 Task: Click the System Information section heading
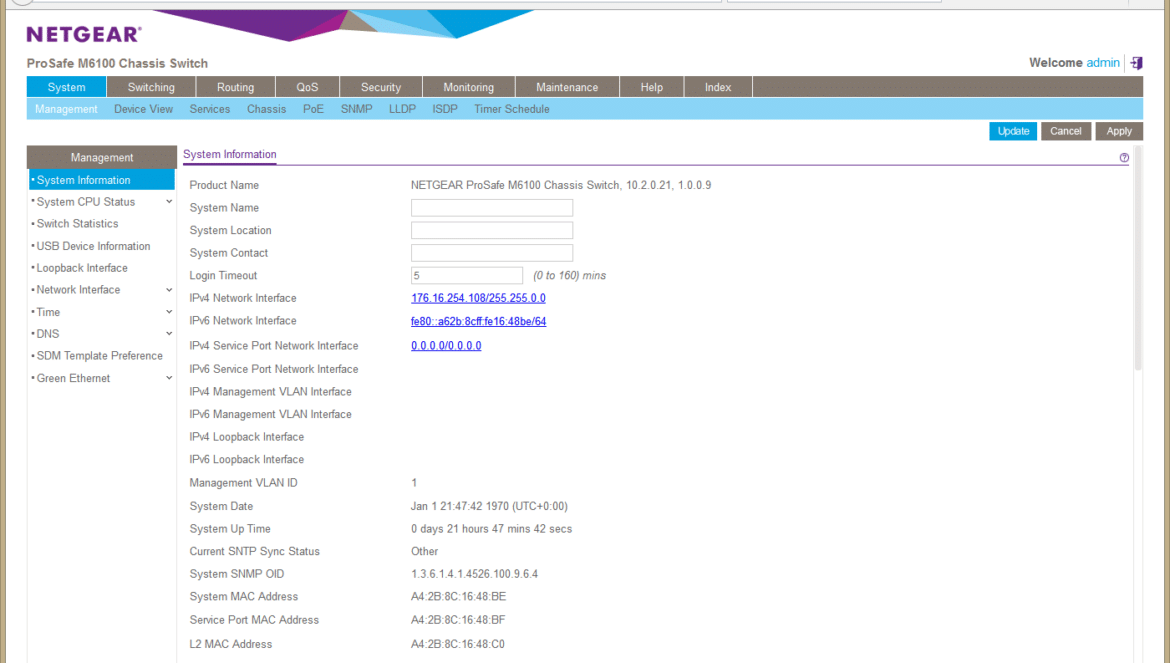(230, 154)
